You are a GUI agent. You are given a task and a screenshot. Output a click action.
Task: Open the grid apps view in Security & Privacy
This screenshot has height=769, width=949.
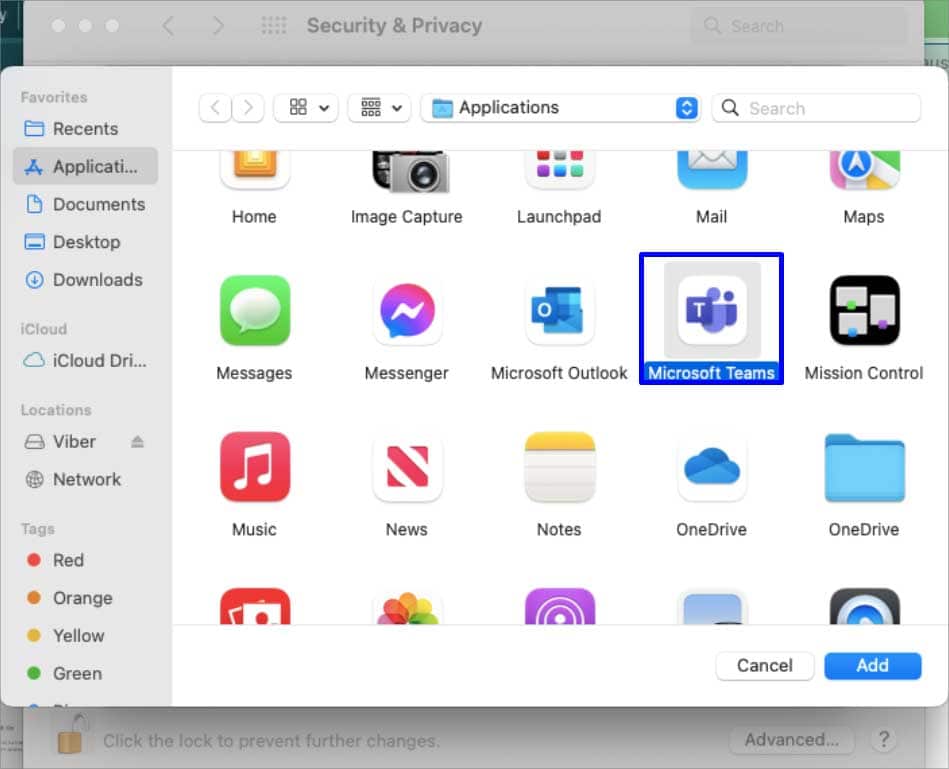pyautogui.click(x=274, y=25)
